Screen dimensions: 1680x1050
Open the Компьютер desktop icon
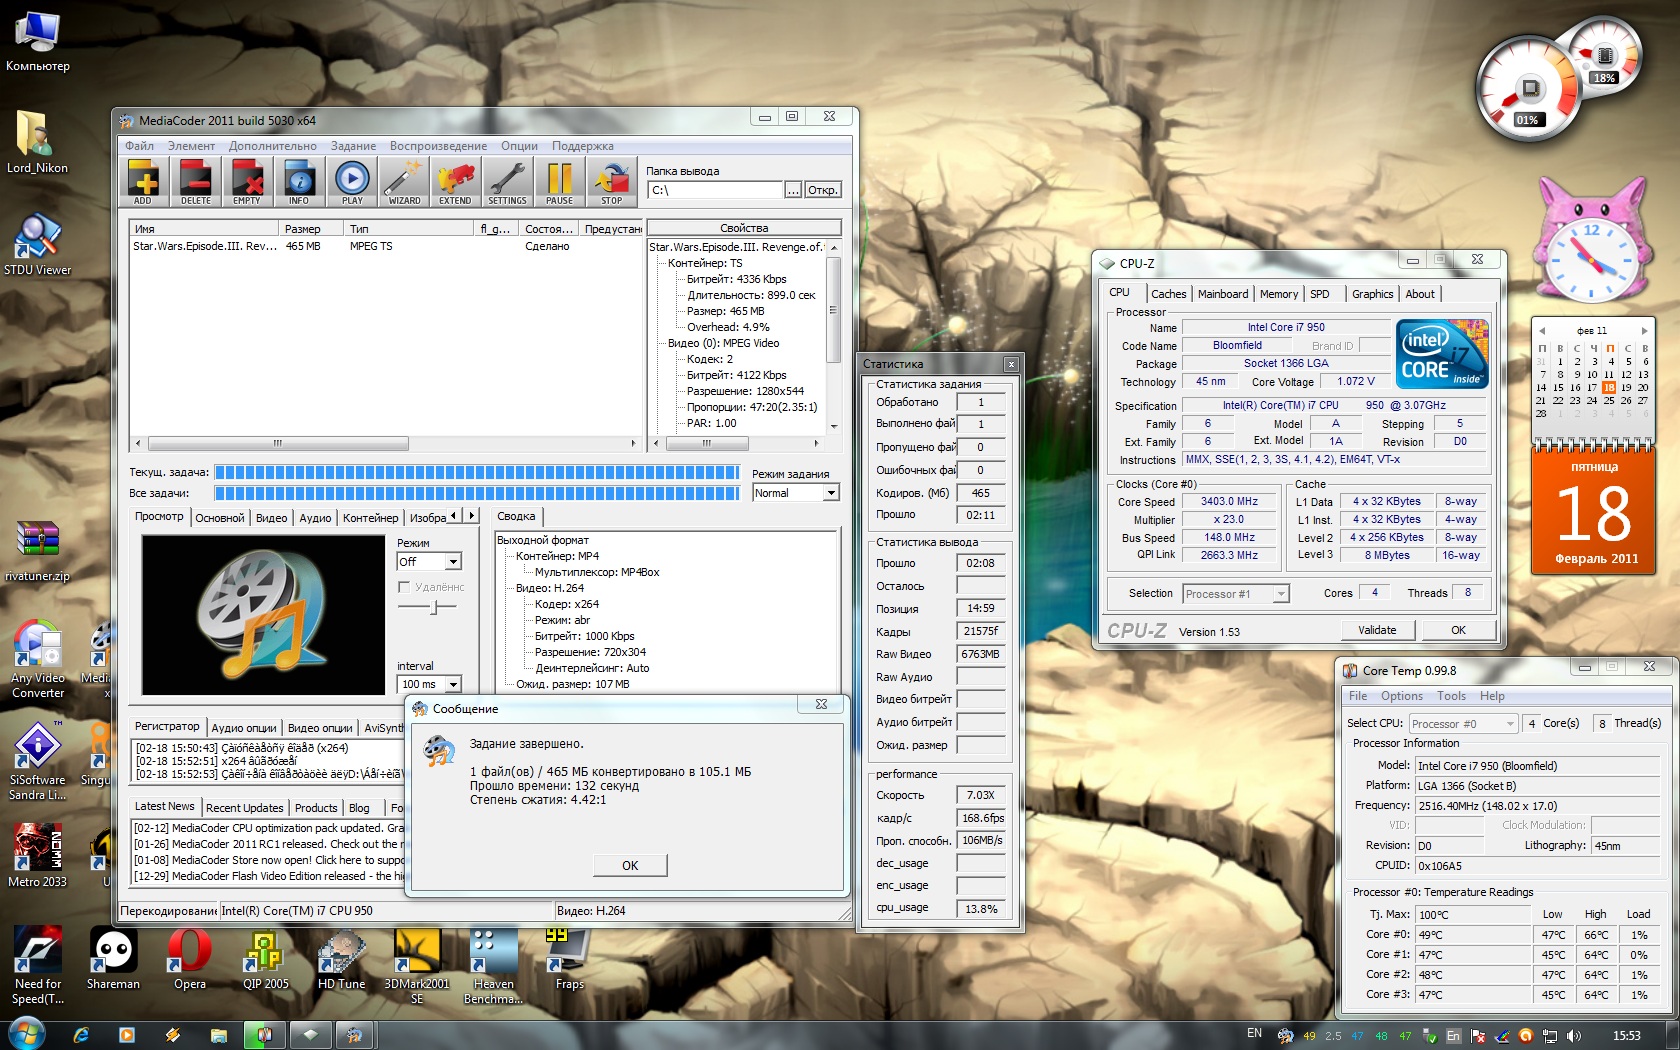(x=38, y=42)
